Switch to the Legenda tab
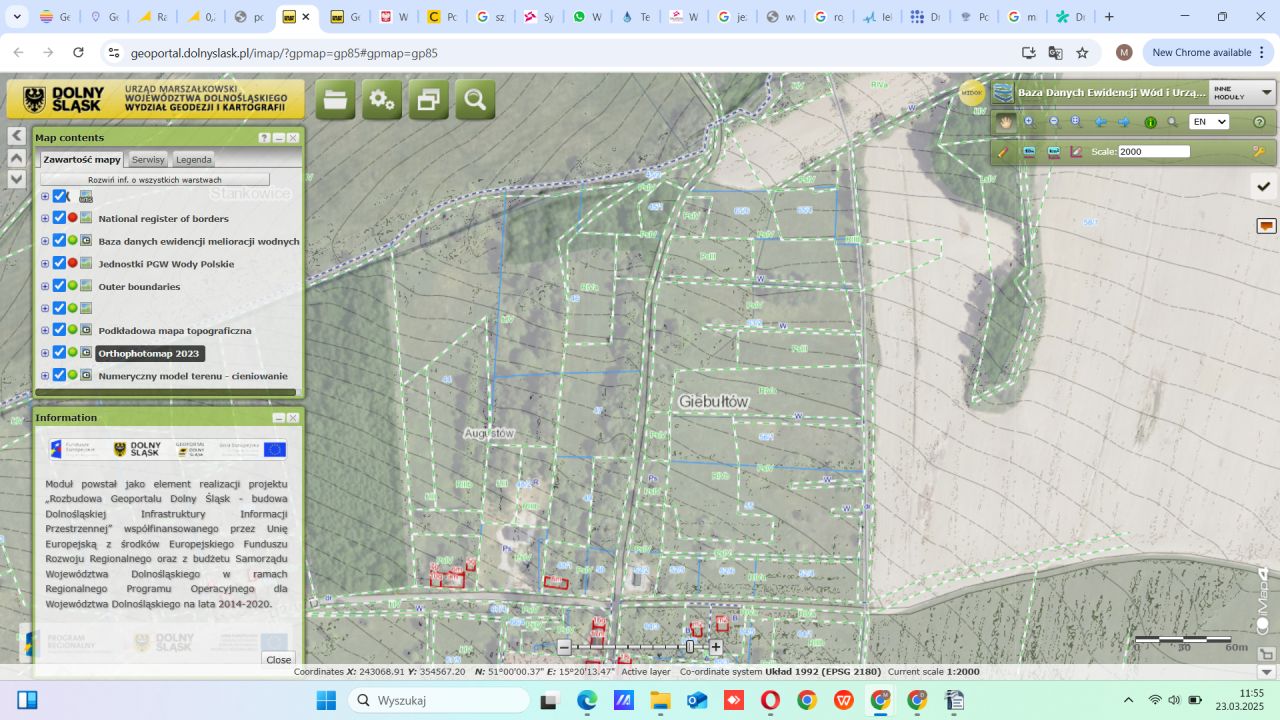 [193, 160]
